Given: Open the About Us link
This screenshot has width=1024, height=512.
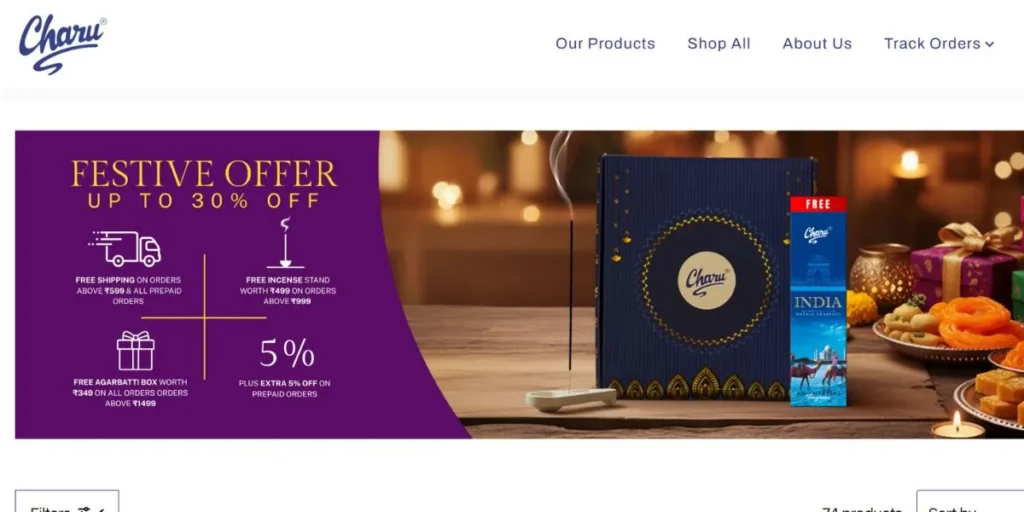Looking at the screenshot, I should click(x=817, y=44).
